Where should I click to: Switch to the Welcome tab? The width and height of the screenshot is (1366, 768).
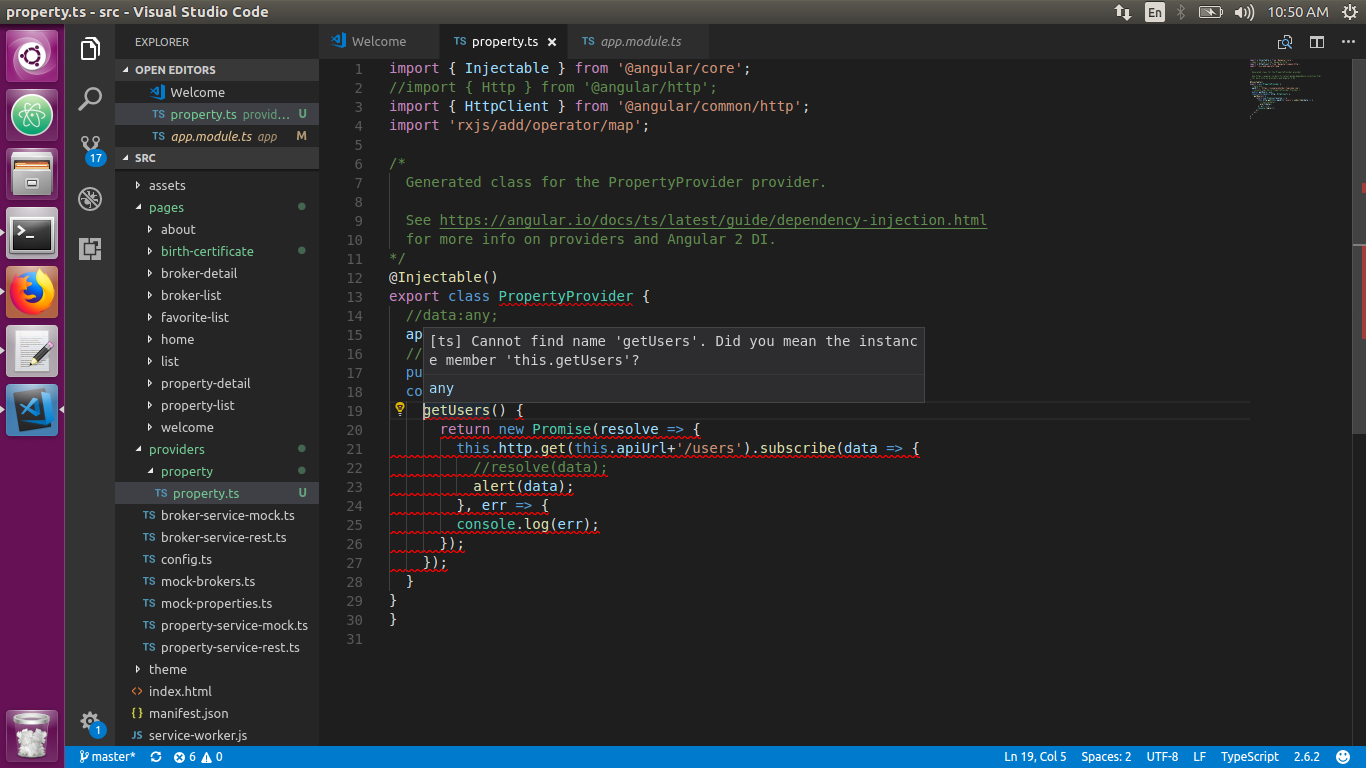378,42
